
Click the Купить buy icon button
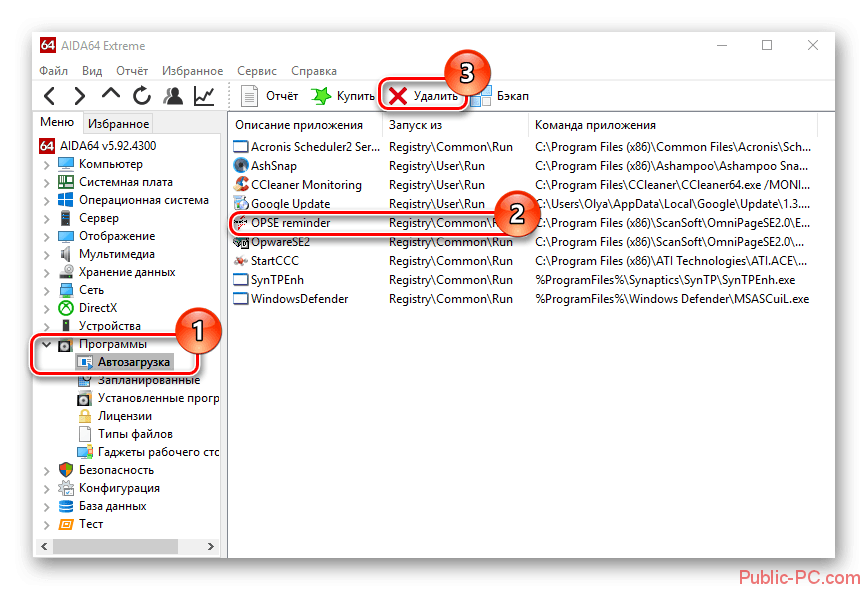point(342,96)
